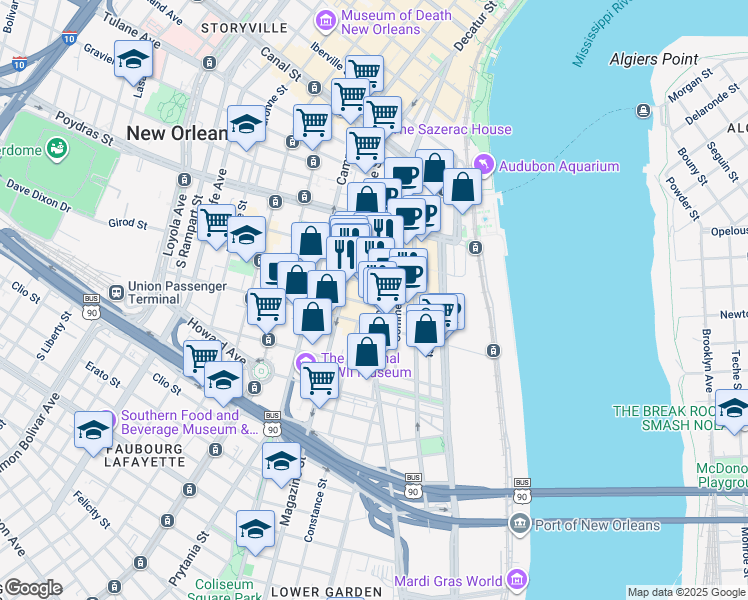Select the school marker in Faubourg Lafayette
Screen dimensions: 748x600
click(x=93, y=430)
